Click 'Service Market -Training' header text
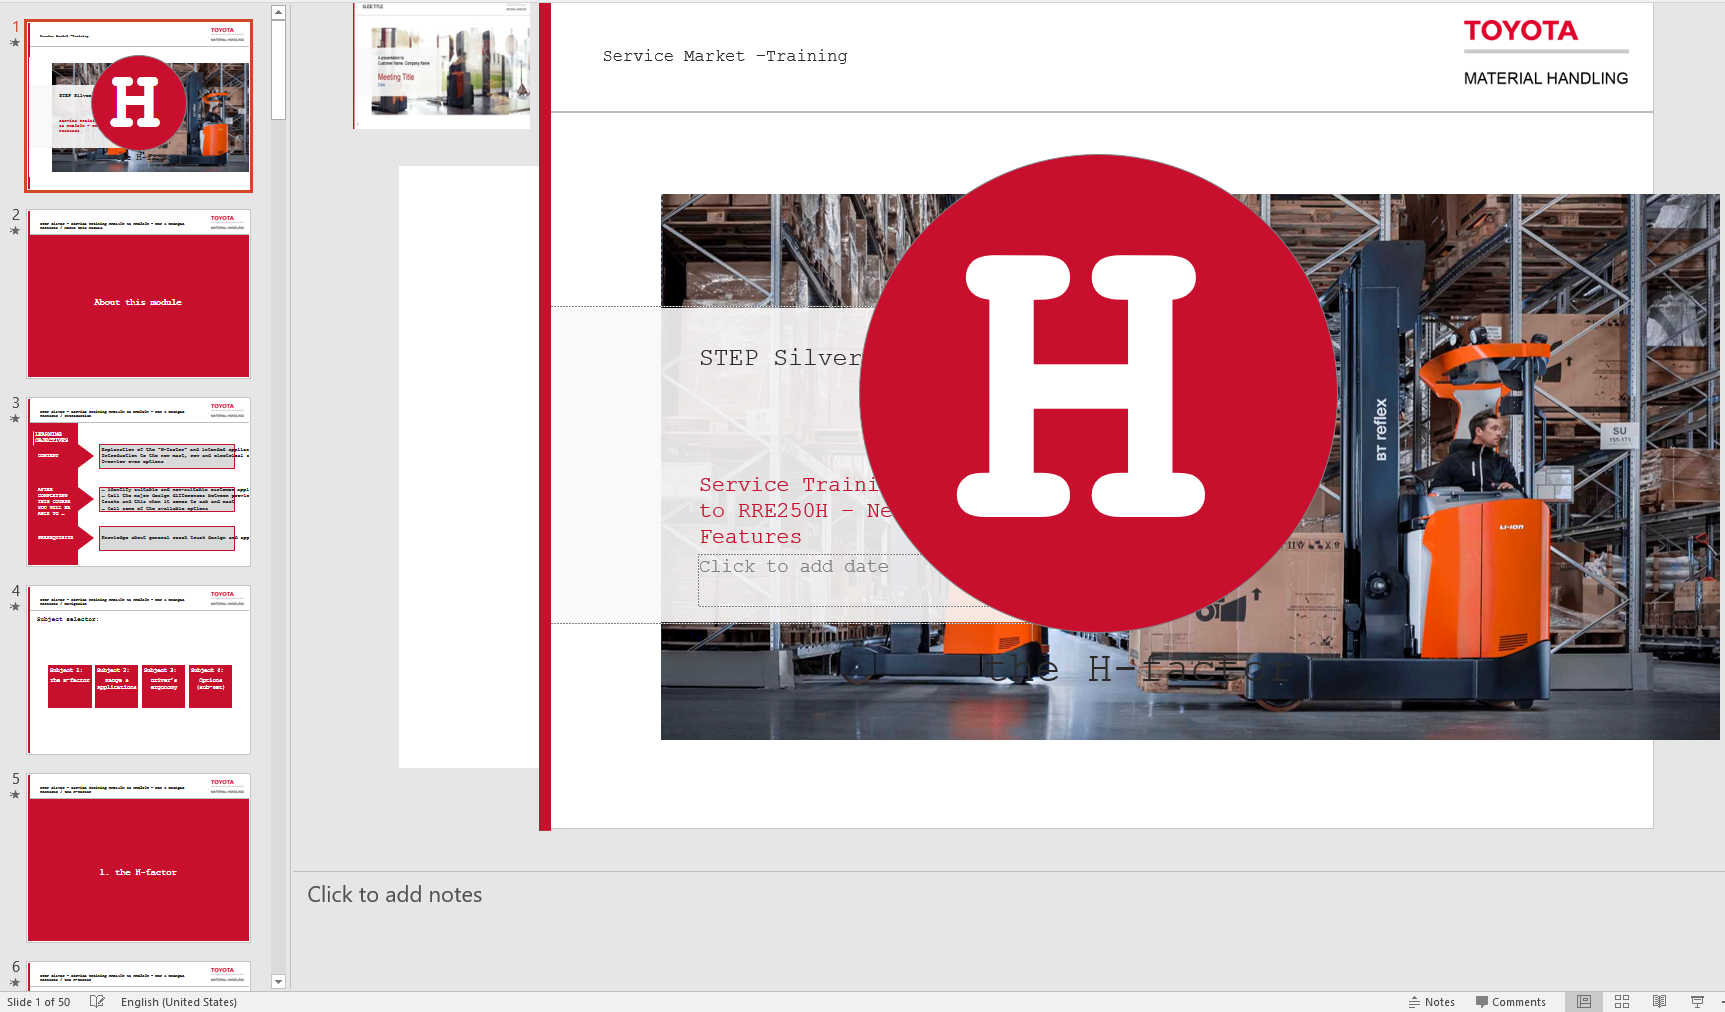The image size is (1725, 1012). 725,56
